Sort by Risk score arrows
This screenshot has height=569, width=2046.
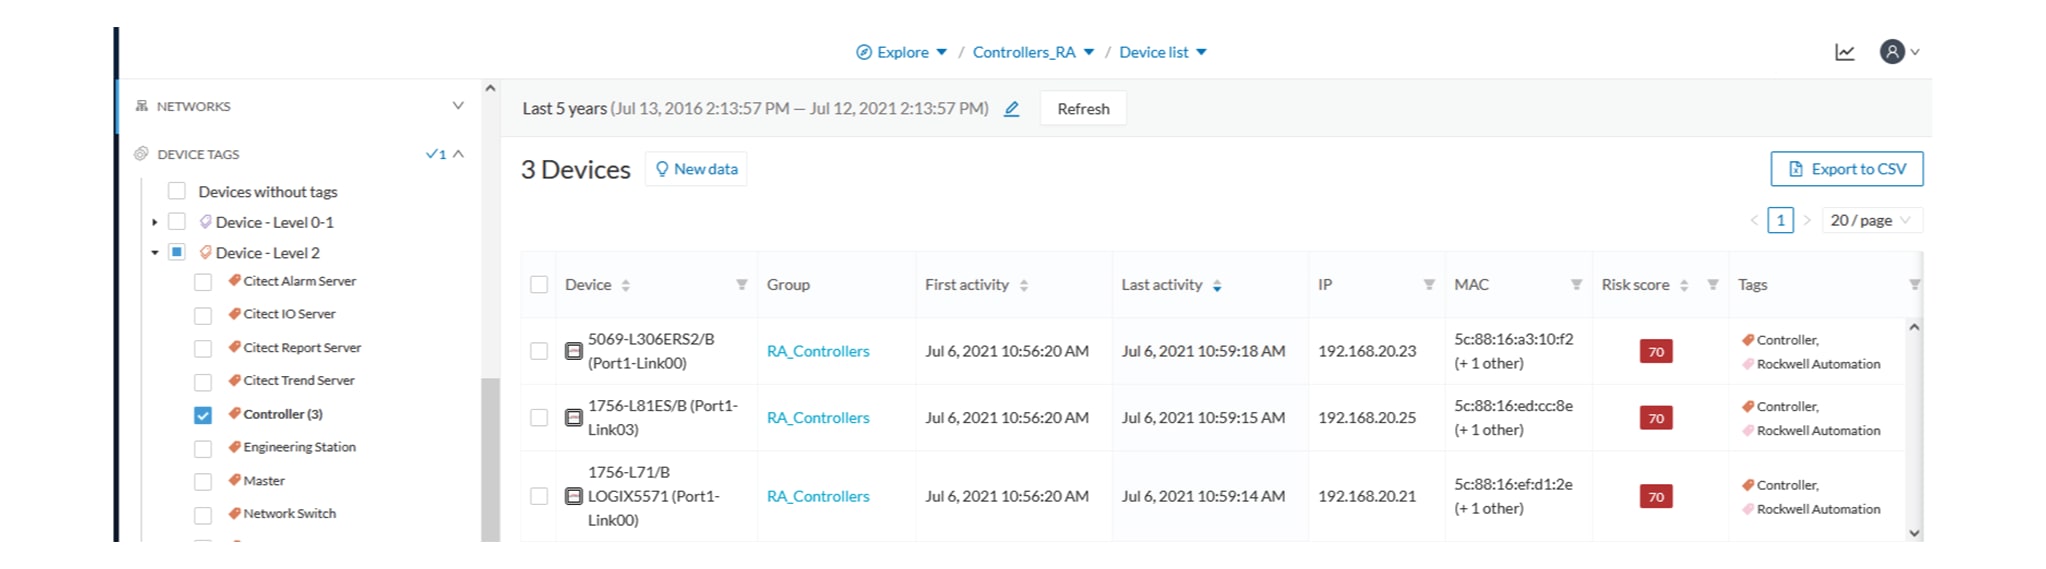[x=1683, y=285]
